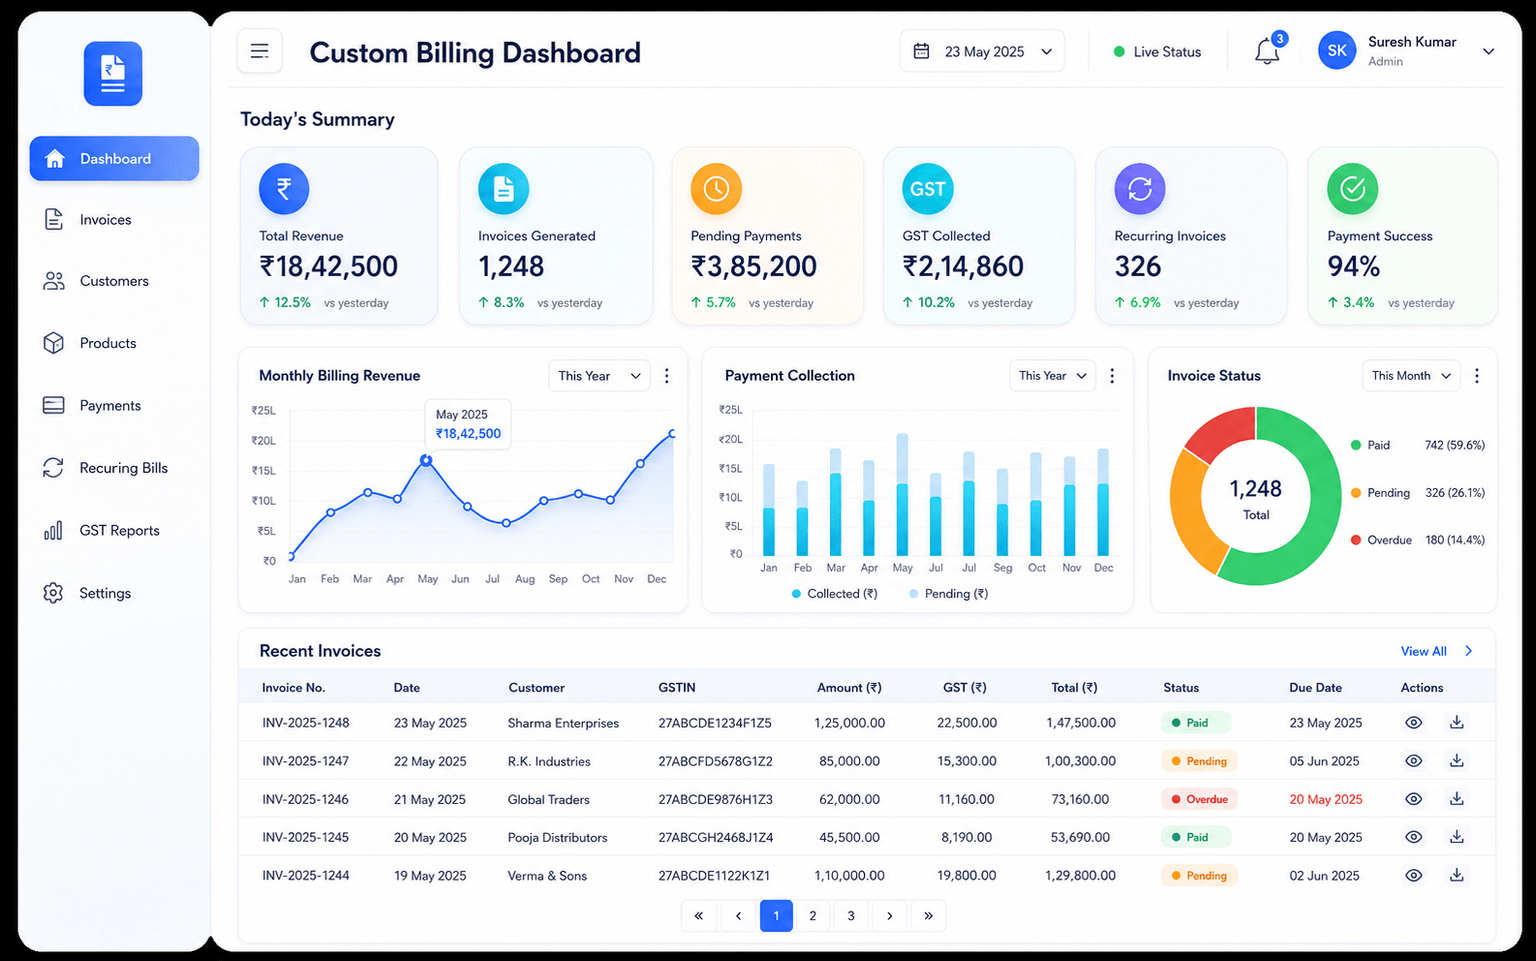Open This Month dropdown for Invoice Status
The width and height of the screenshot is (1536, 961).
[1411, 376]
